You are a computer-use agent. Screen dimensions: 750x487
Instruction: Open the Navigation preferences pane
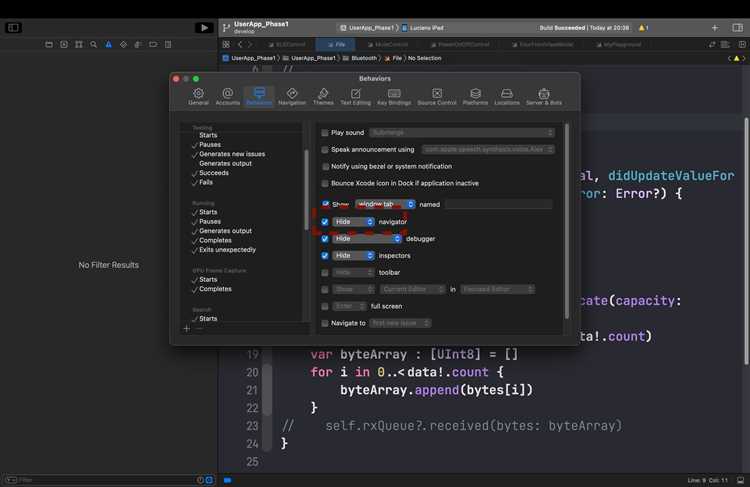(292, 96)
